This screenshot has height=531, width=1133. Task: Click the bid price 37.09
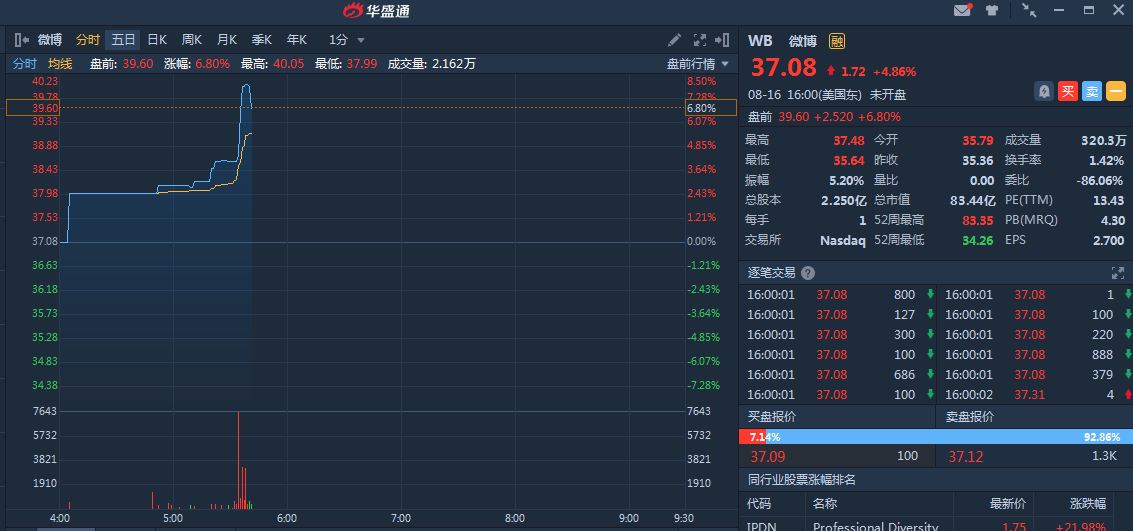767,457
